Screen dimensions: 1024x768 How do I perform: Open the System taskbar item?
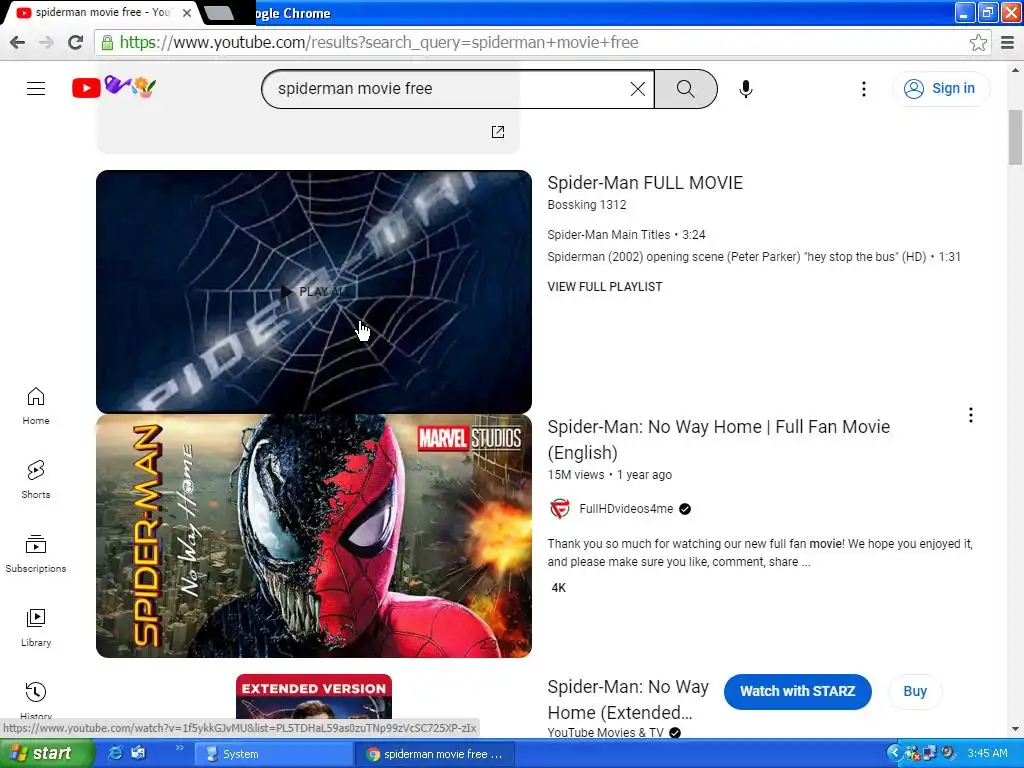pyautogui.click(x=275, y=754)
